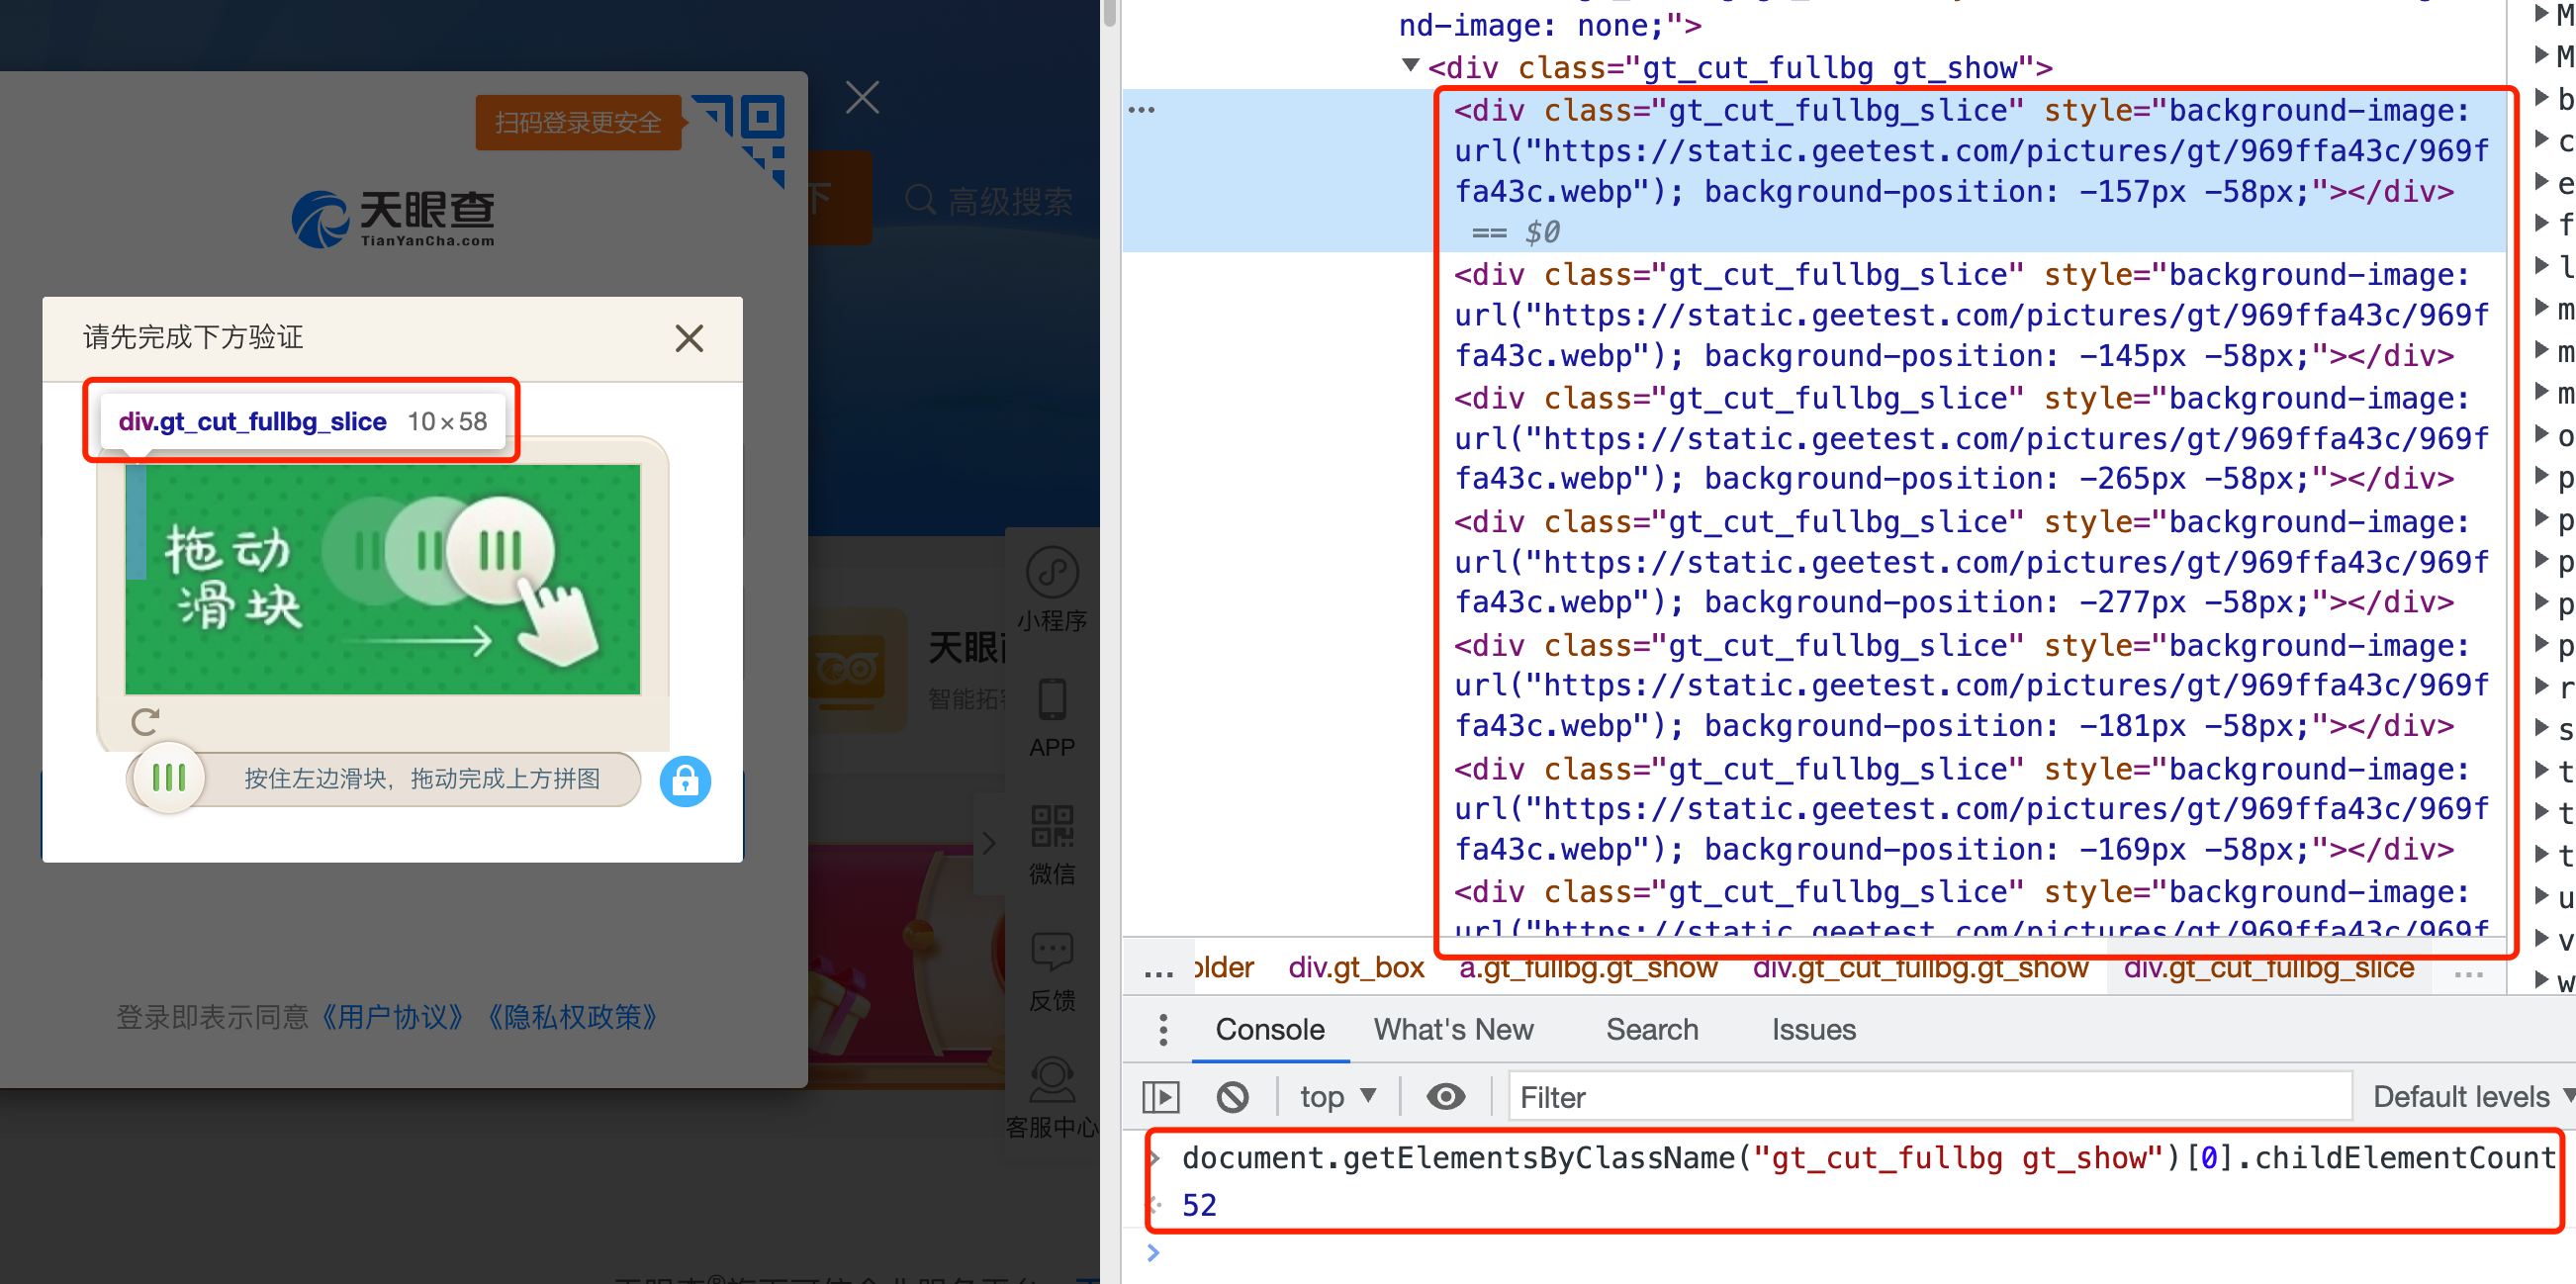The height and width of the screenshot is (1284, 2576).
Task: Click the 反馈 feedback icon
Action: 1052,953
